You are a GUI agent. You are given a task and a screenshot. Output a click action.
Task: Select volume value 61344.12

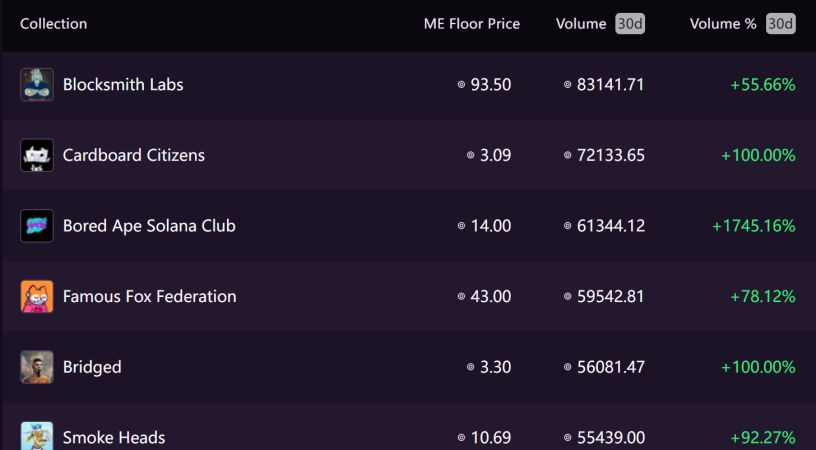[x=610, y=226]
